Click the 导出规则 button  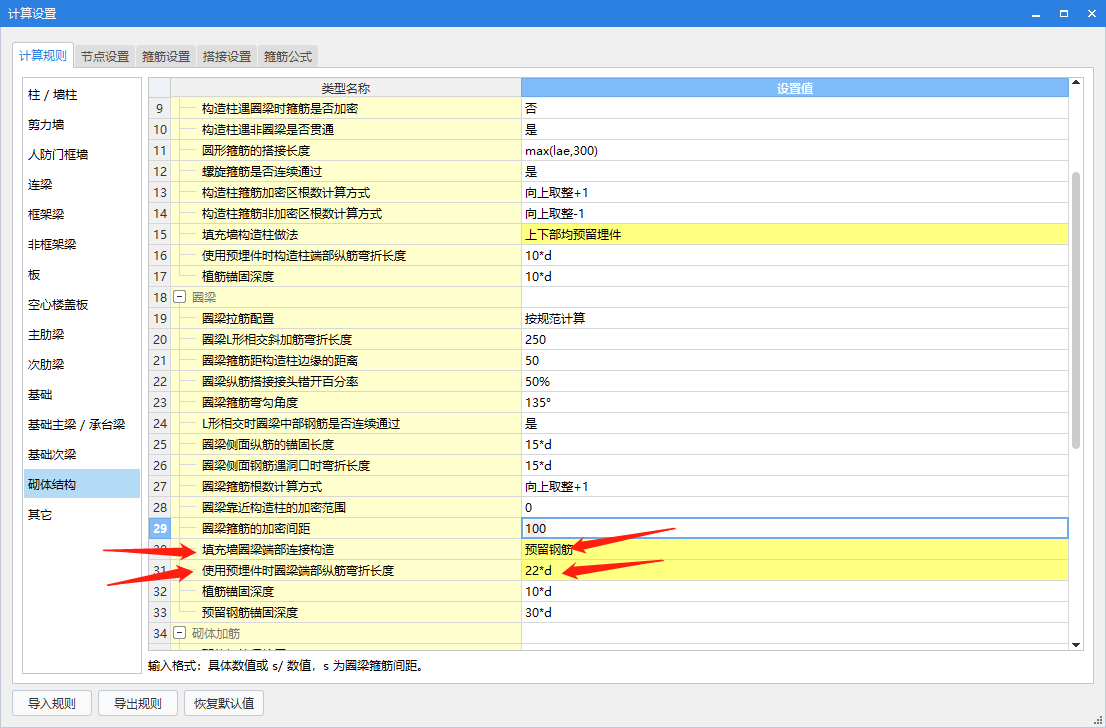tap(138, 703)
